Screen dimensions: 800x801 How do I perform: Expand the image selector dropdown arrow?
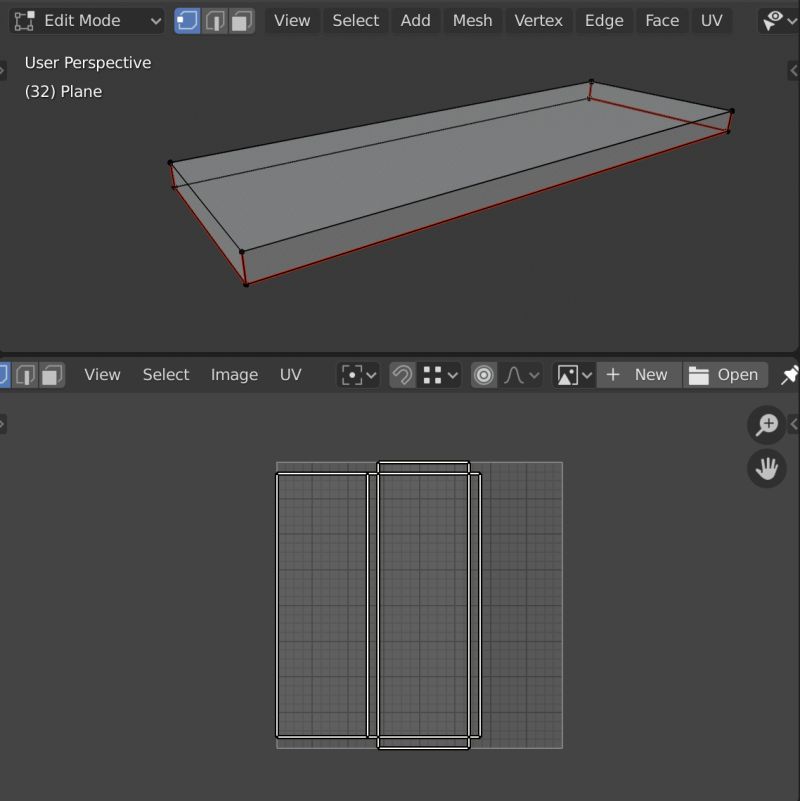pyautogui.click(x=589, y=374)
